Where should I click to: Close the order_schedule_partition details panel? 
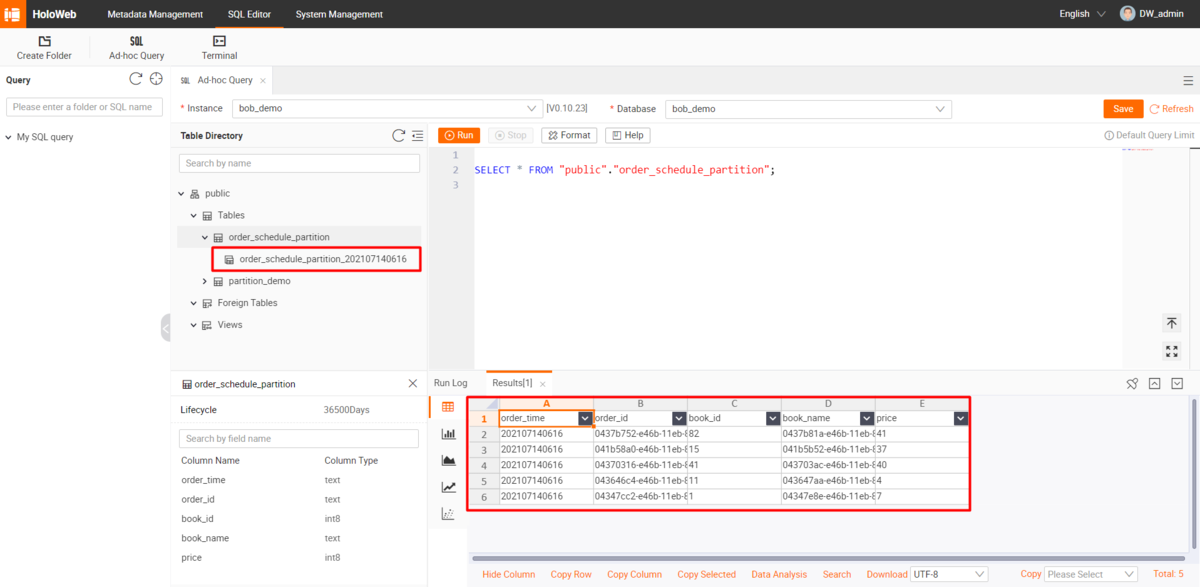[x=413, y=383]
